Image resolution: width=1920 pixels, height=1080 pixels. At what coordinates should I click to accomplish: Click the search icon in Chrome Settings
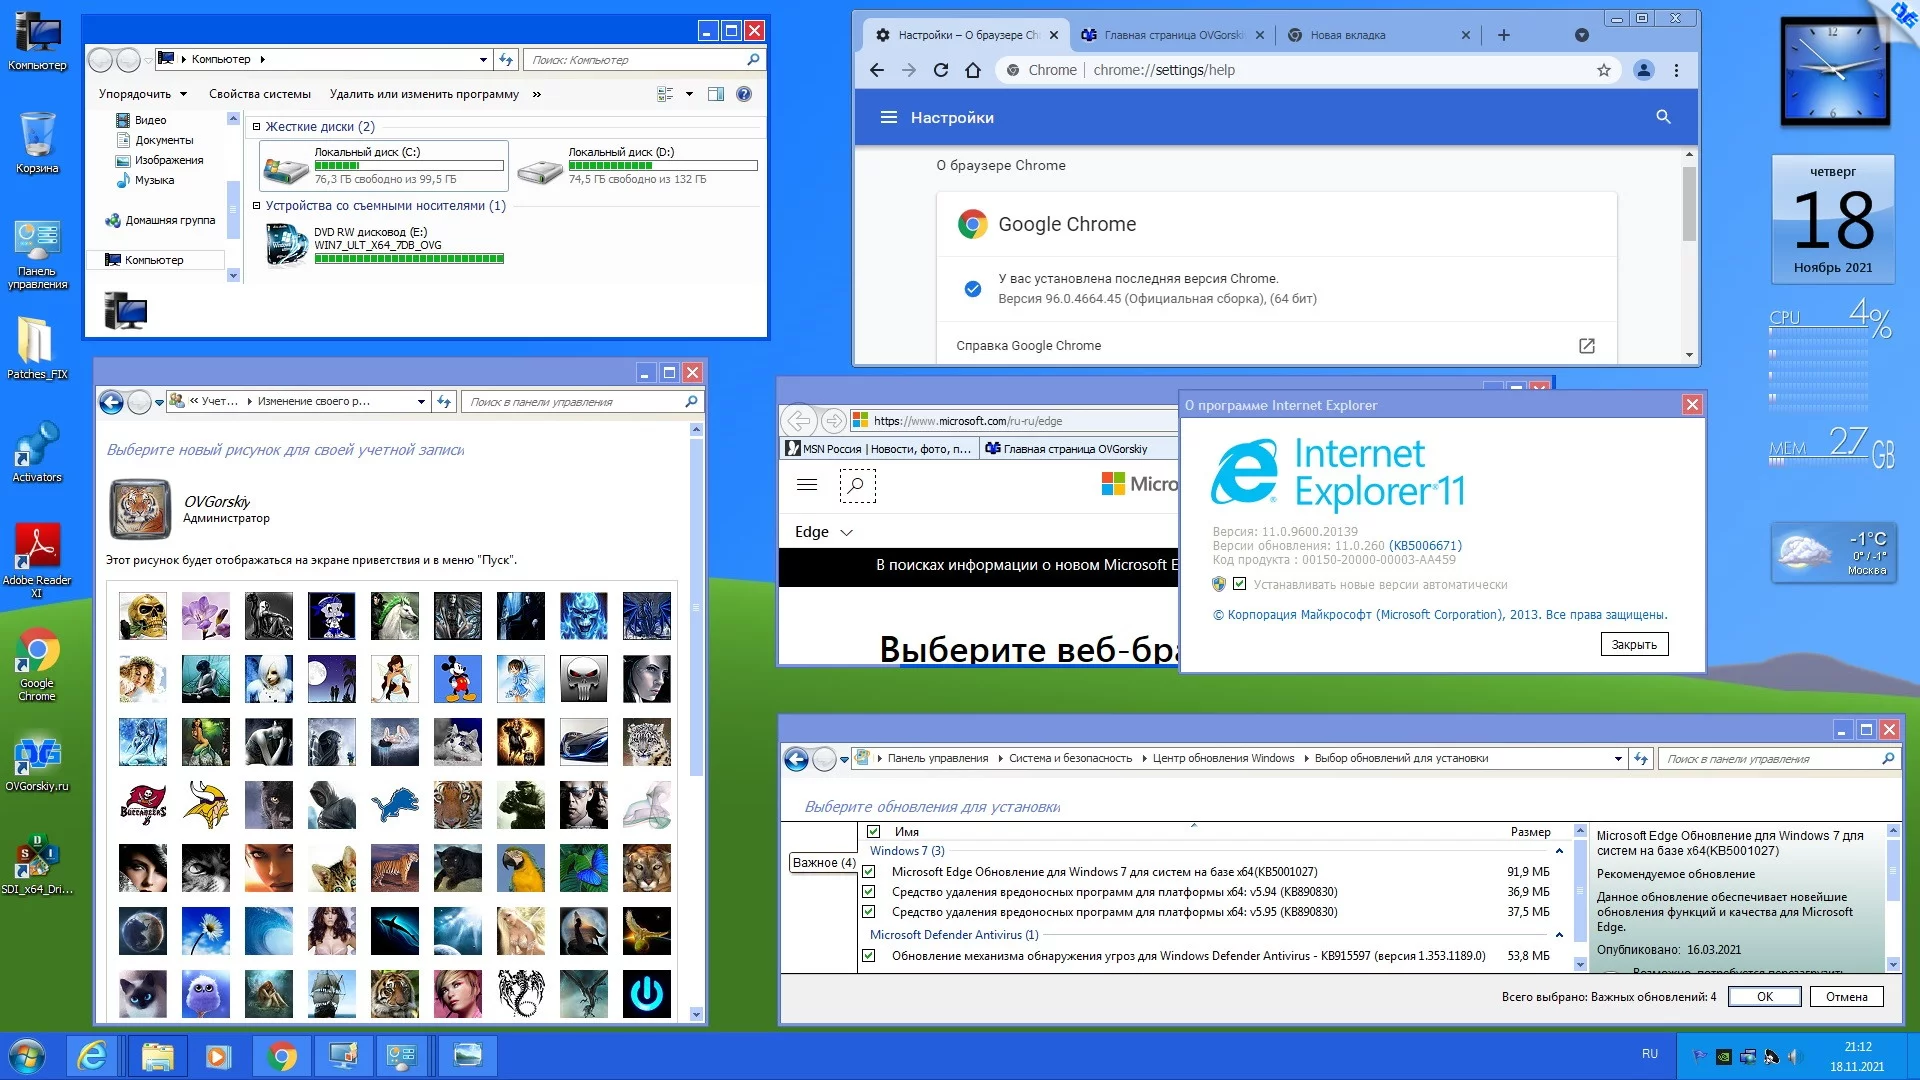point(1663,117)
